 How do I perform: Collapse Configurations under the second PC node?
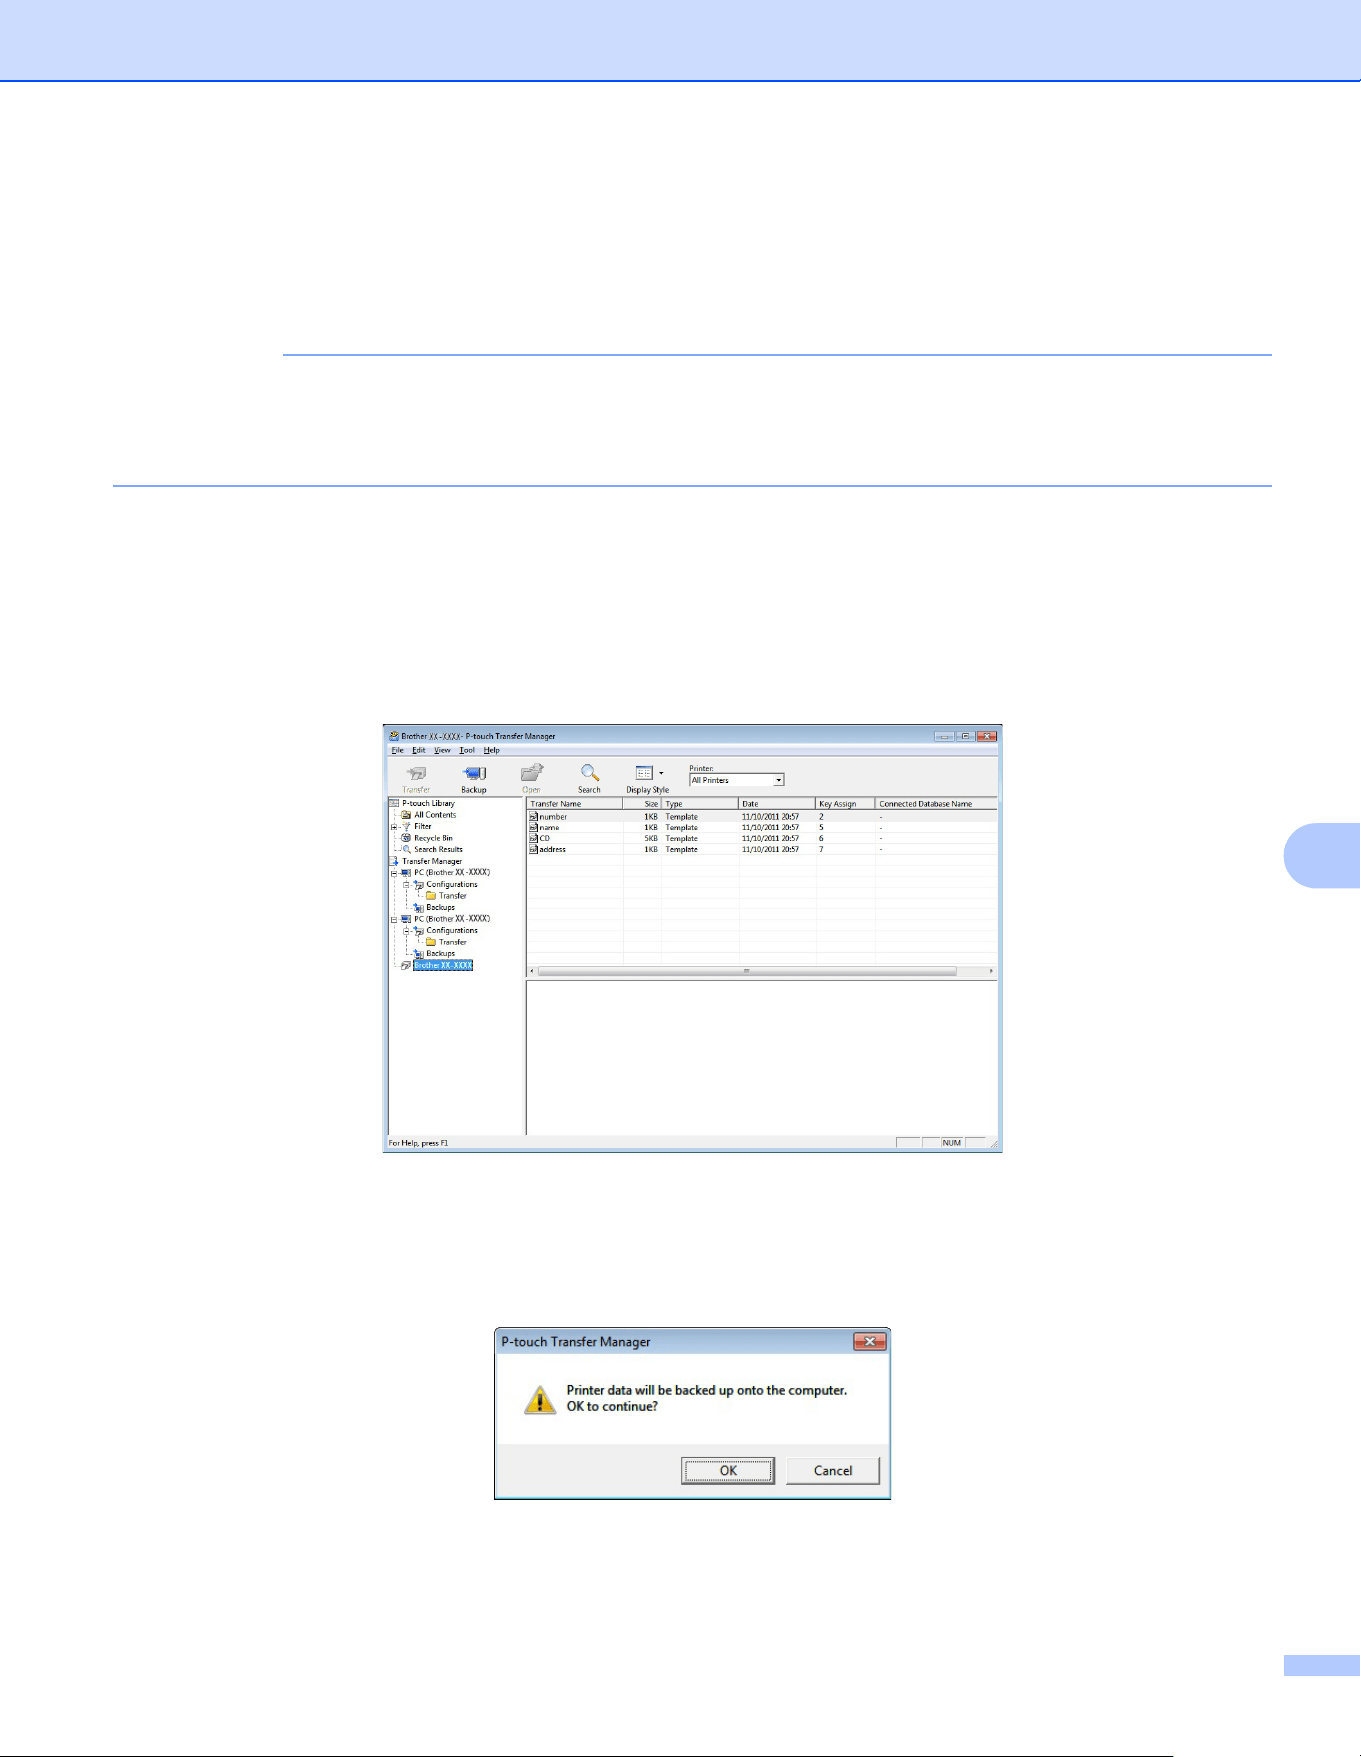[406, 931]
